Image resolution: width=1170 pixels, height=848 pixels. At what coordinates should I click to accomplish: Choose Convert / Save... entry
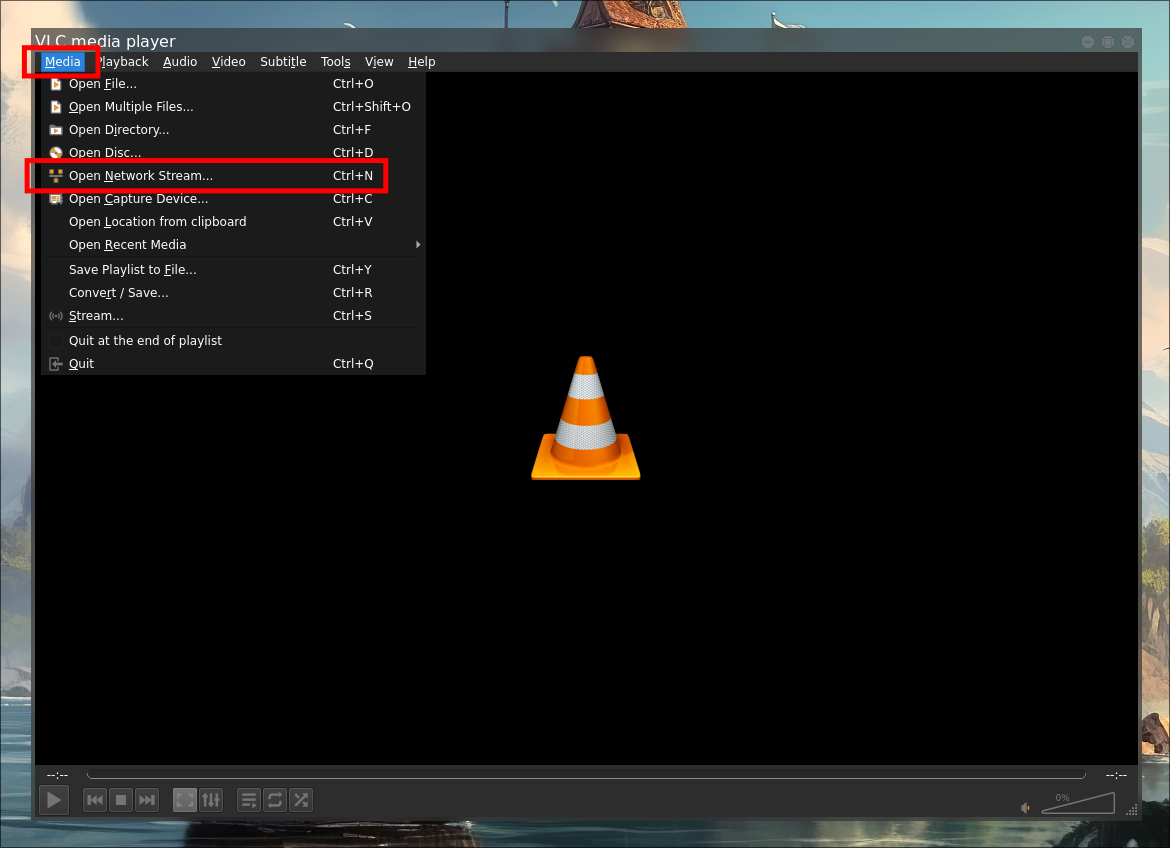(x=234, y=293)
